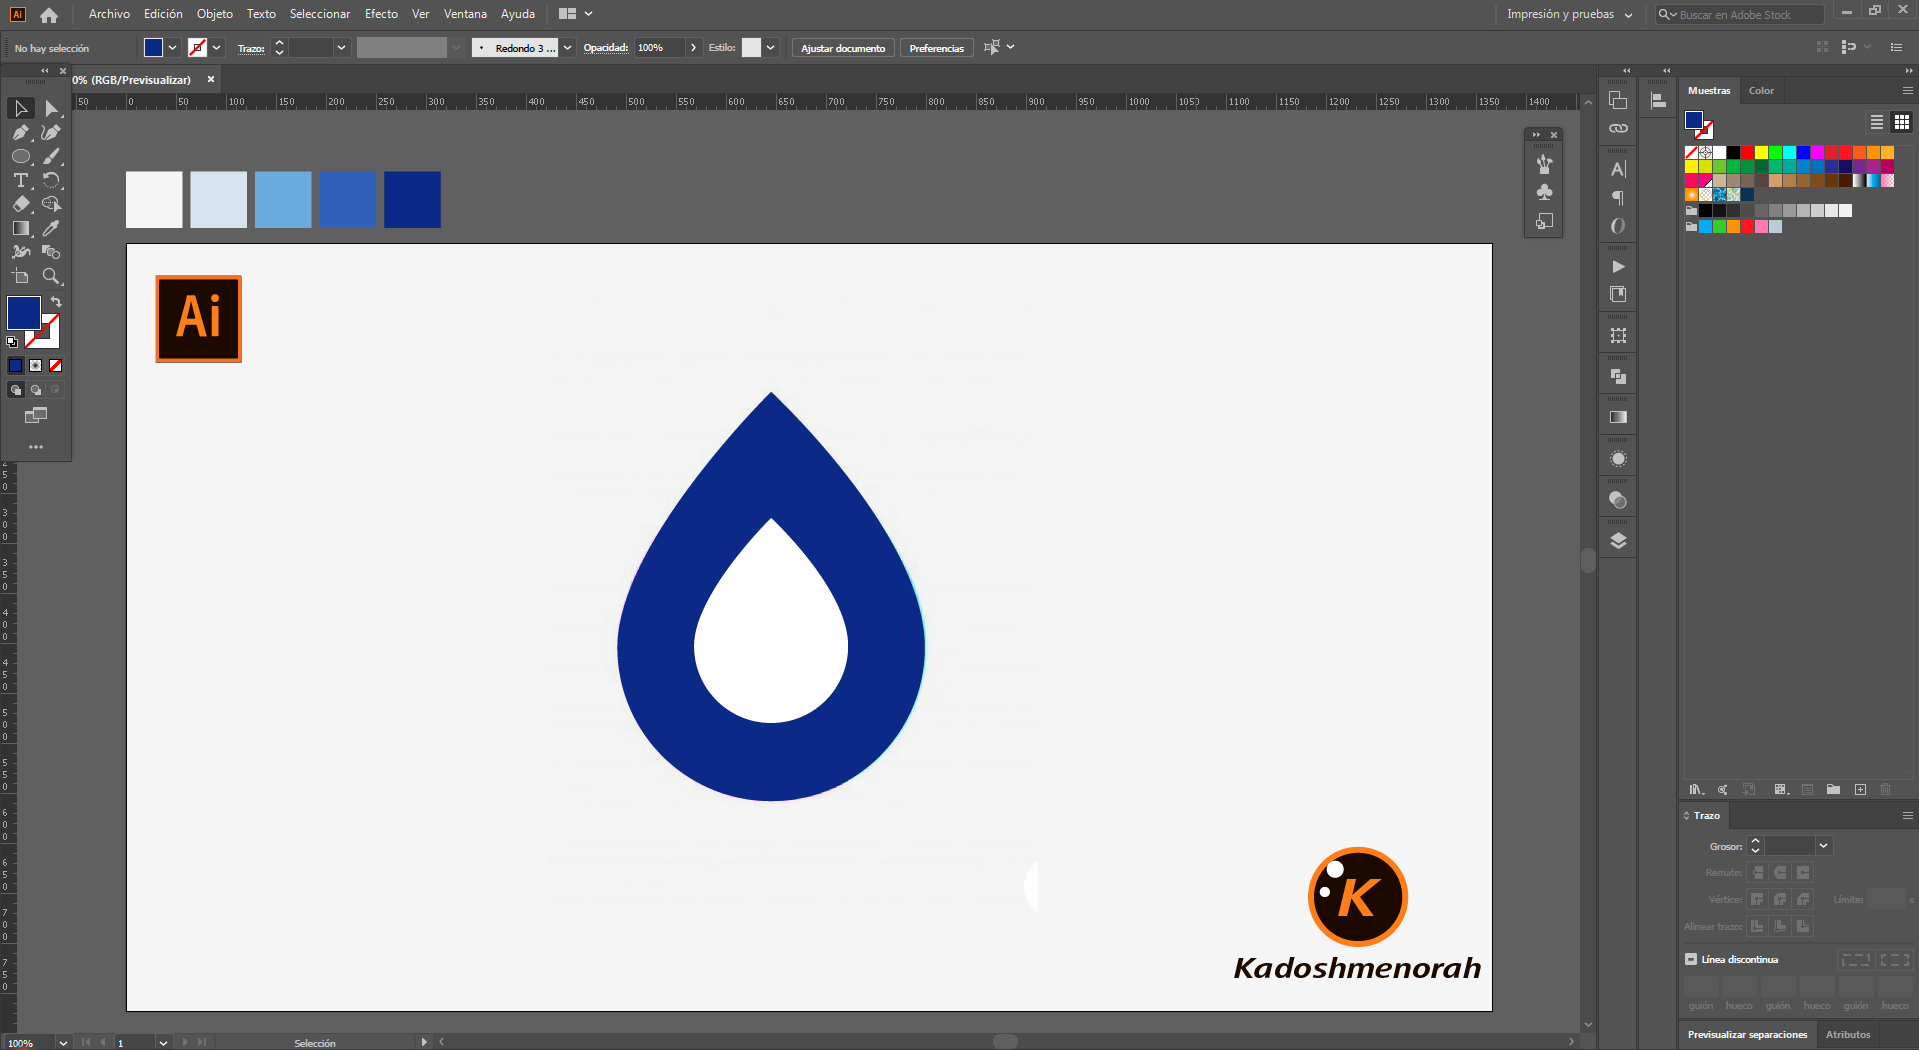
Task: Switch to the Atributos tab
Action: point(1848,1034)
